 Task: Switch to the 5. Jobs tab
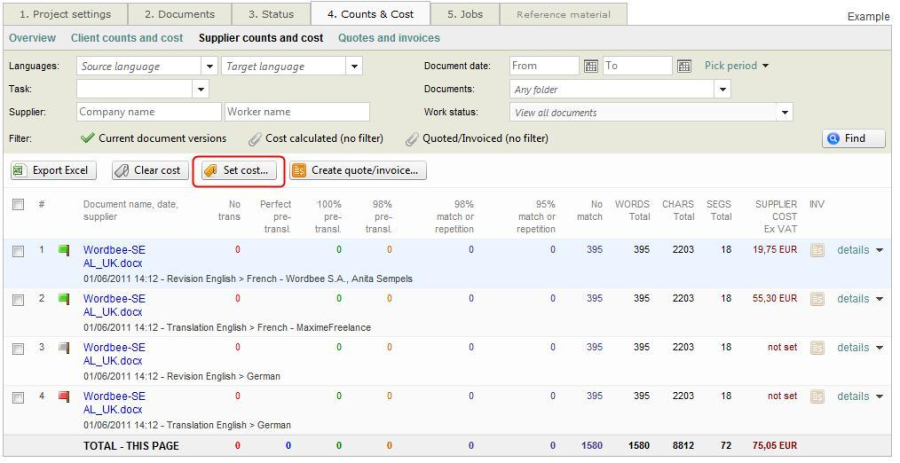pos(465,14)
